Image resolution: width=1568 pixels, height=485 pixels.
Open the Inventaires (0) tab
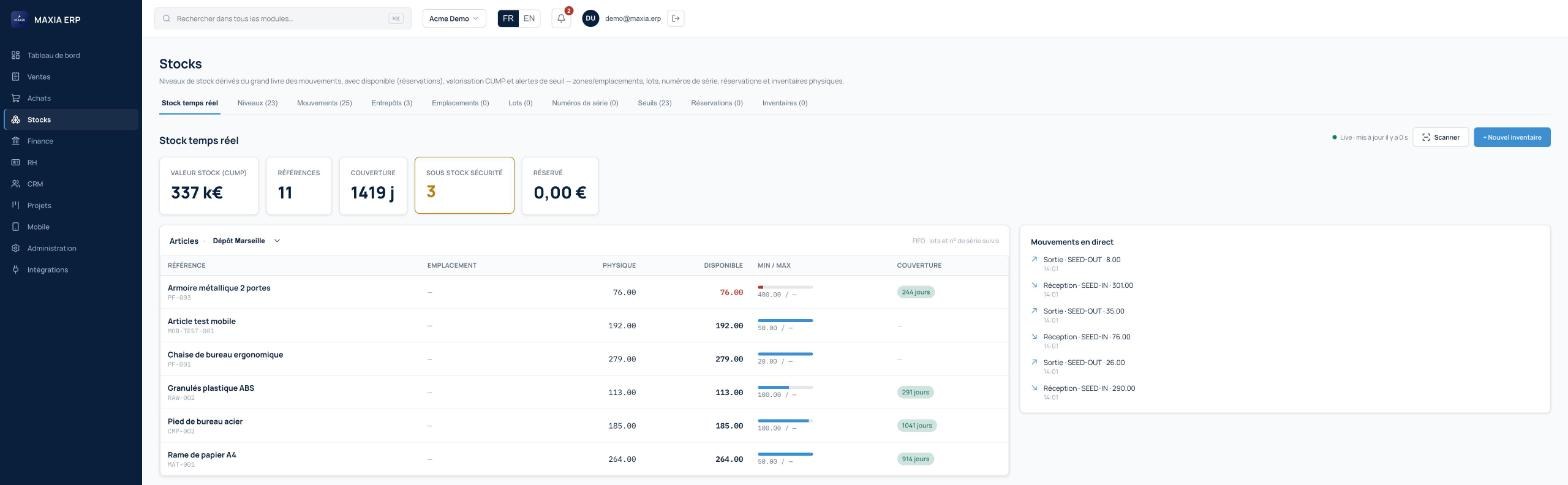(784, 103)
